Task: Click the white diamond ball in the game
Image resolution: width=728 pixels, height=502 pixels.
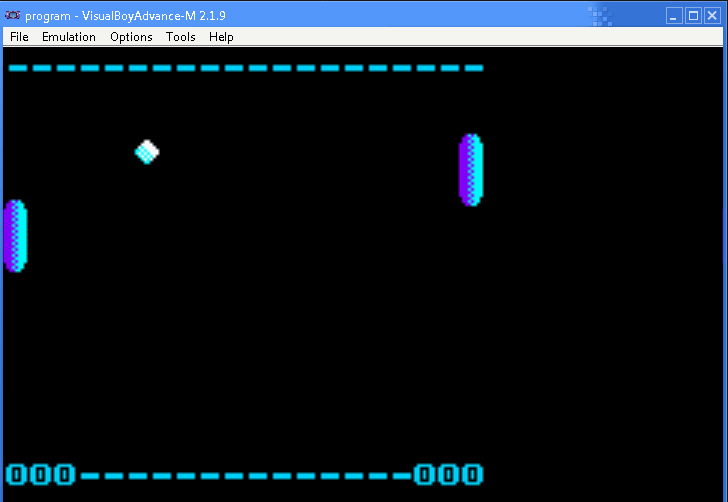Action: pyautogui.click(x=147, y=152)
